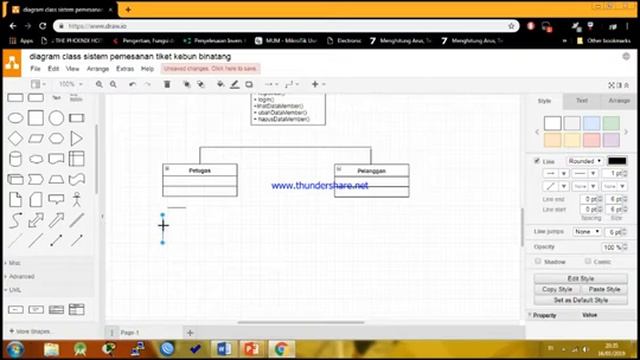The height and width of the screenshot is (360, 640).
Task: Pick the white style swatch
Action: click(552, 123)
